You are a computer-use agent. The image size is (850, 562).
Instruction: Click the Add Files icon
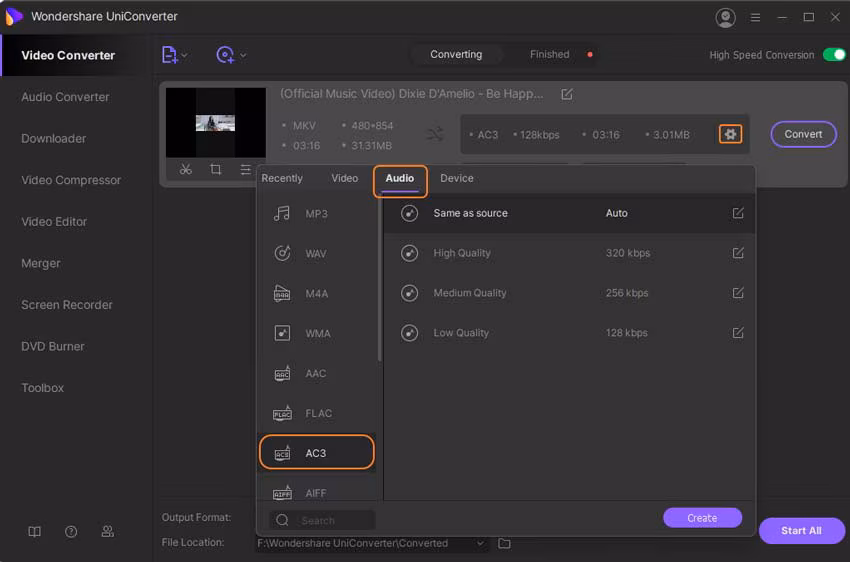tap(169, 55)
